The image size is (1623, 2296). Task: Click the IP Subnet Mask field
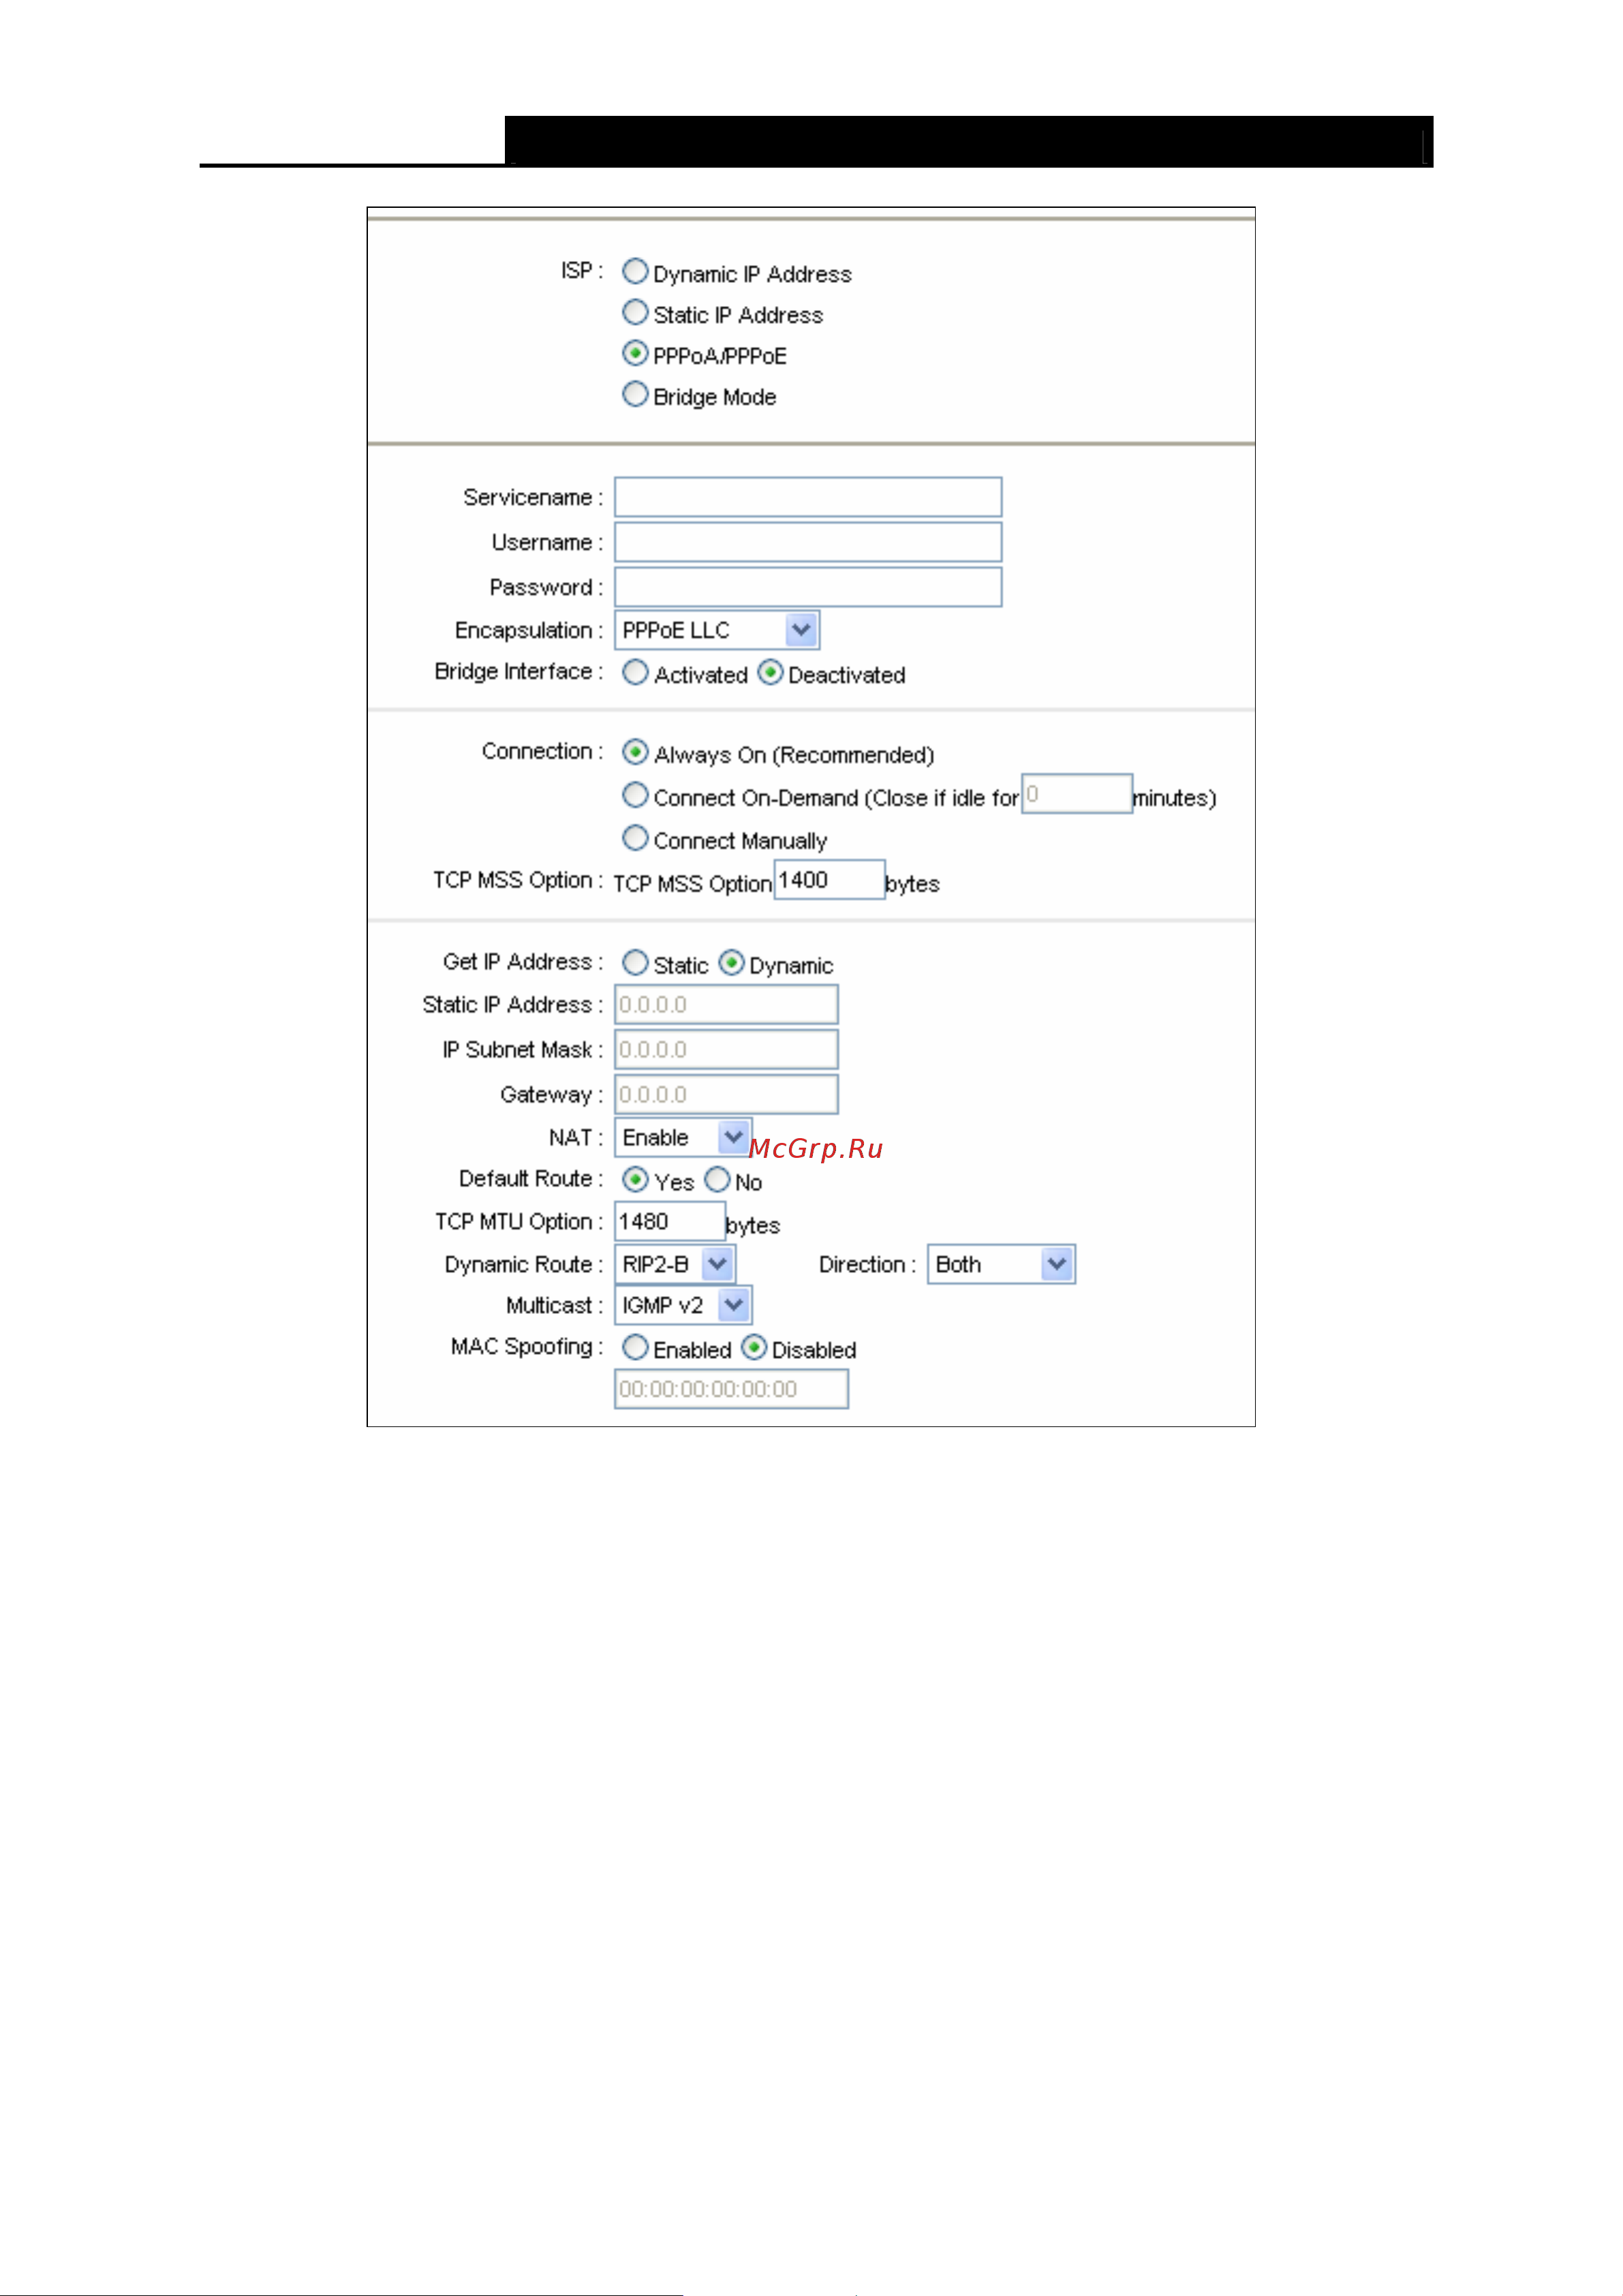tap(726, 1050)
